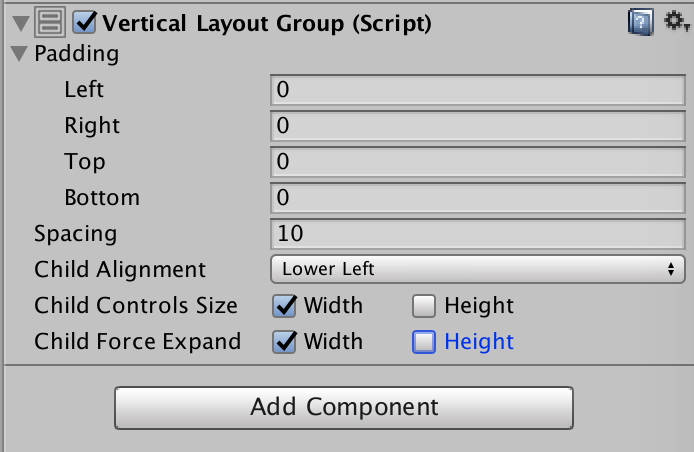694x452 pixels.
Task: Click the Bottom padding input field
Action: [477, 197]
